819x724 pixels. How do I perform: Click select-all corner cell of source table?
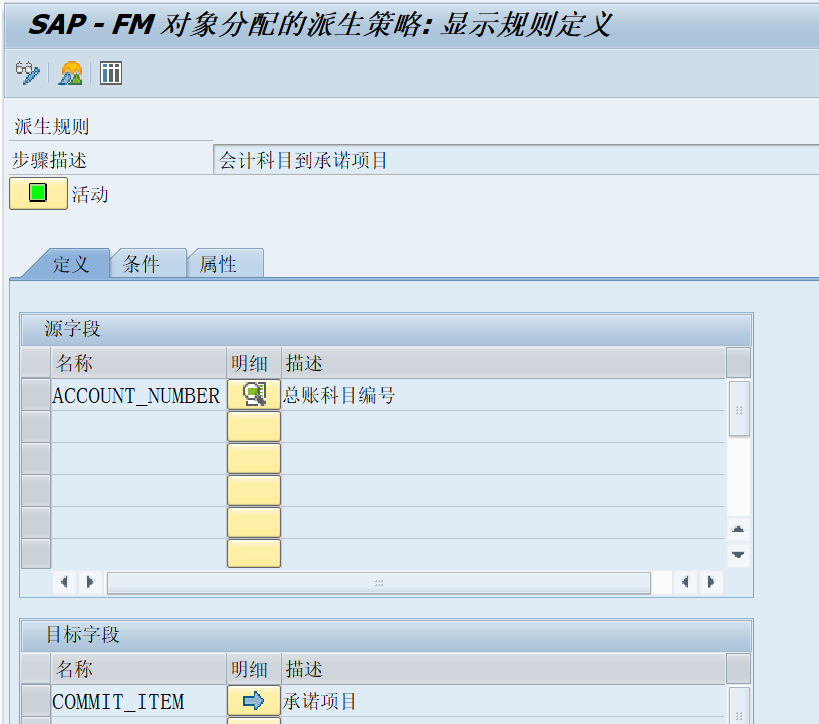[x=36, y=363]
